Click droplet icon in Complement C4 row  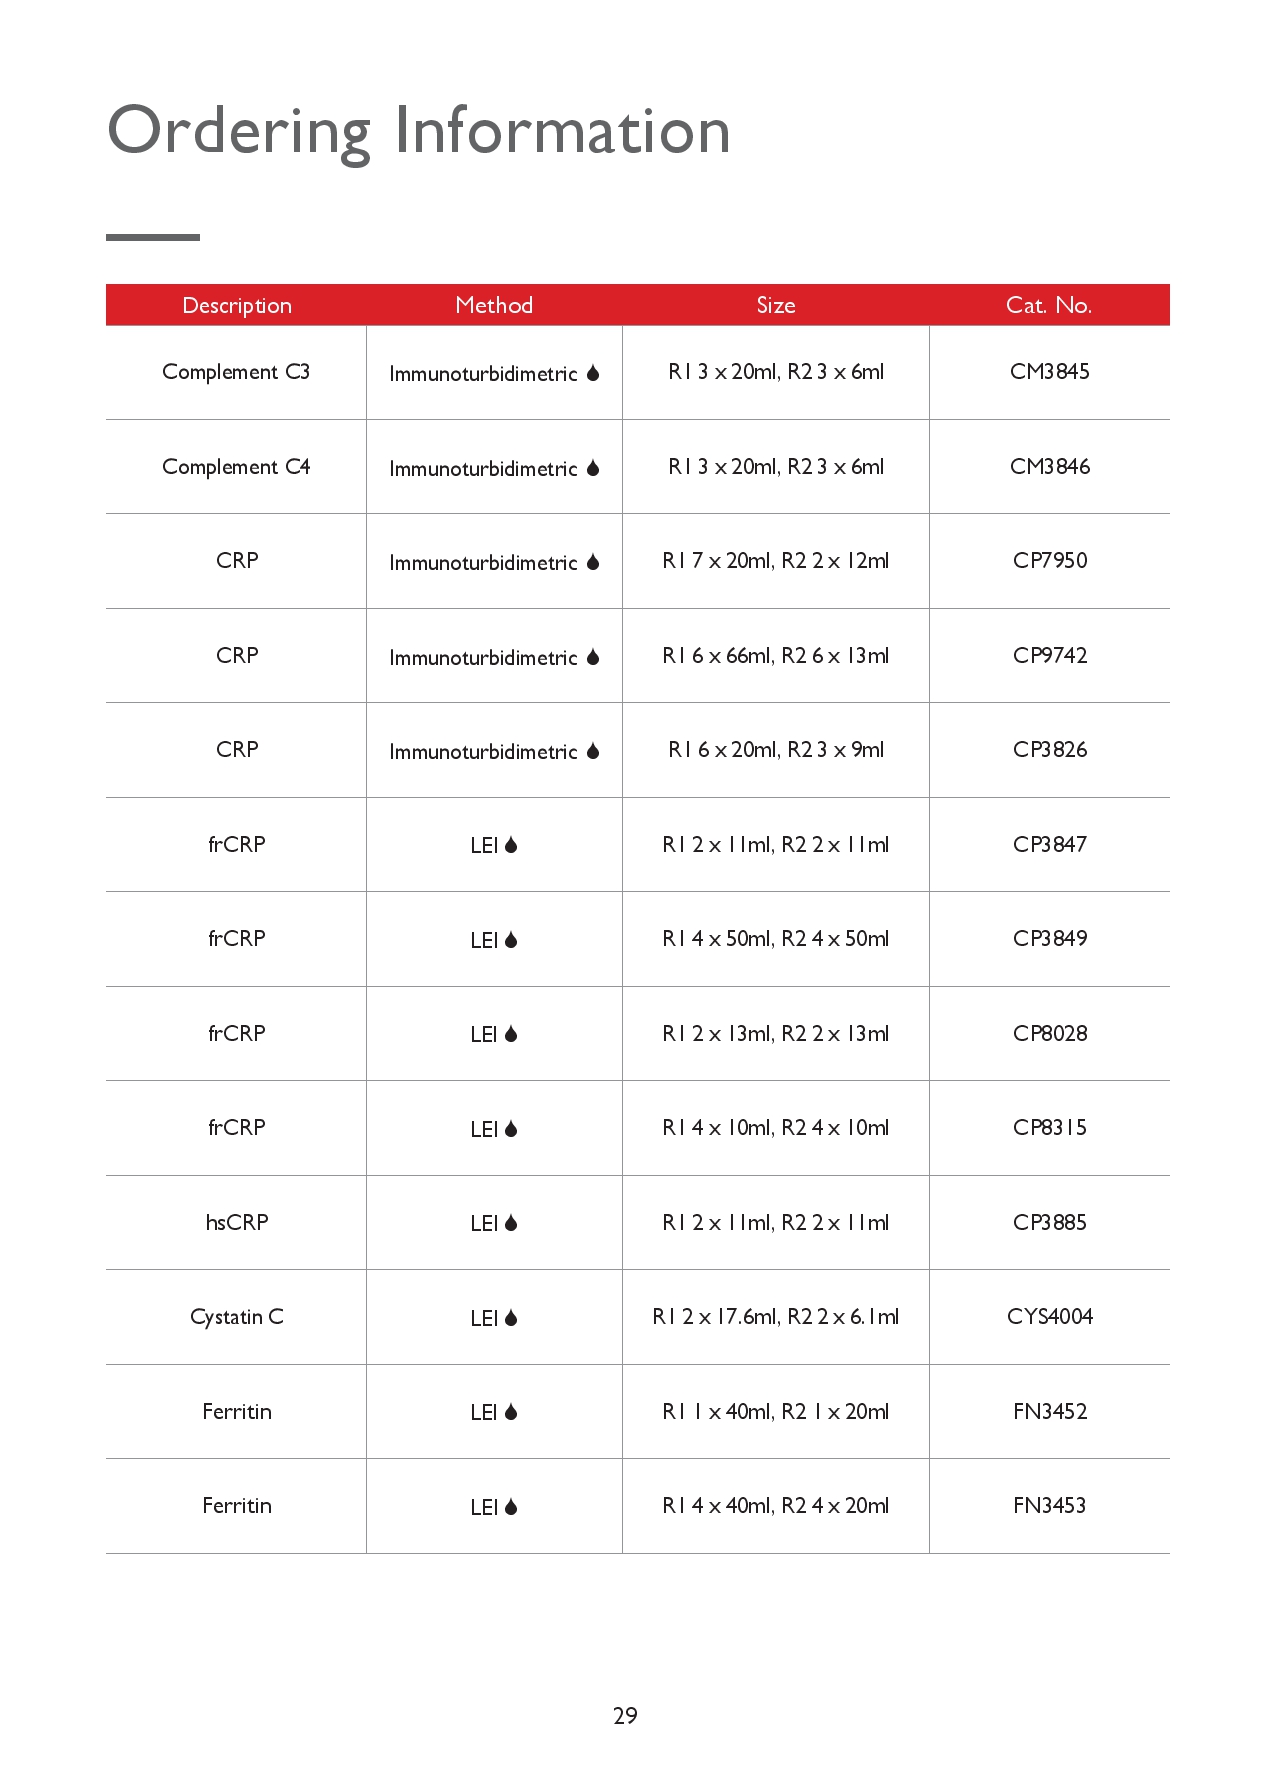pos(593,468)
